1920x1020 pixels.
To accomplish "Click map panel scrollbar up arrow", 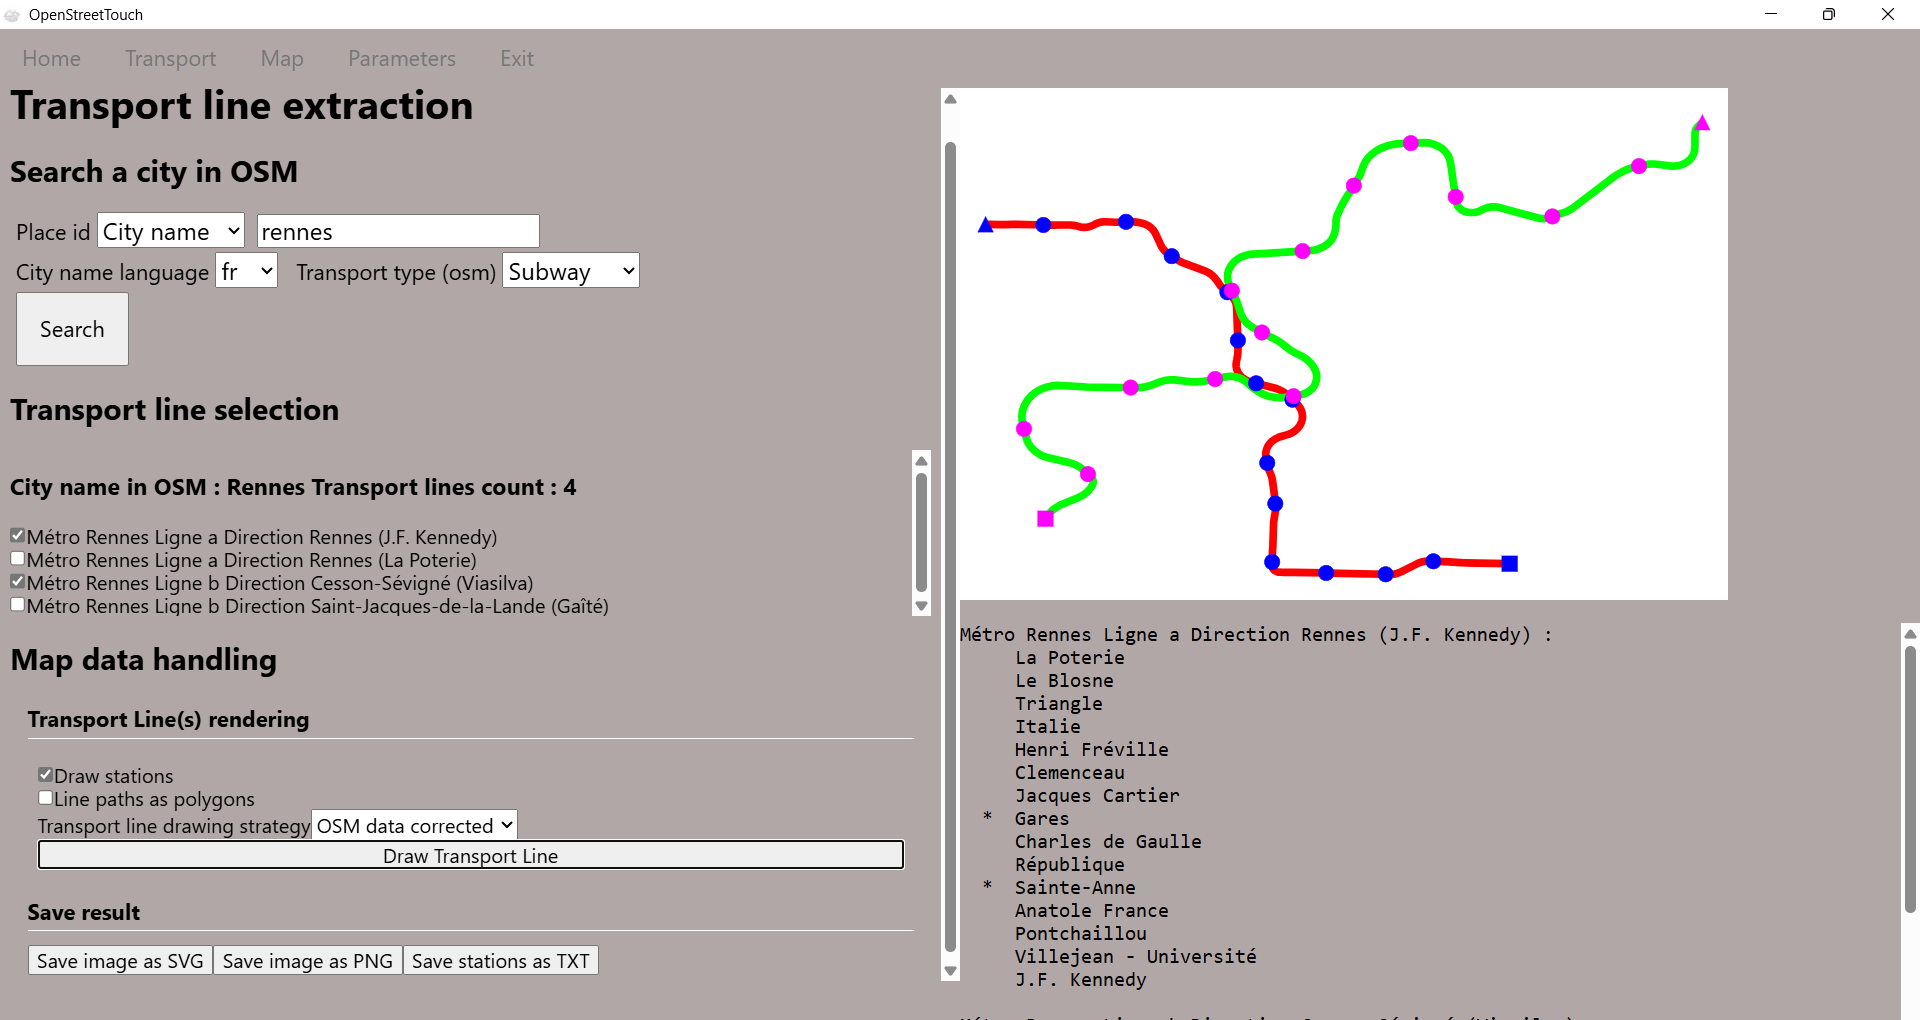I will pyautogui.click(x=951, y=99).
